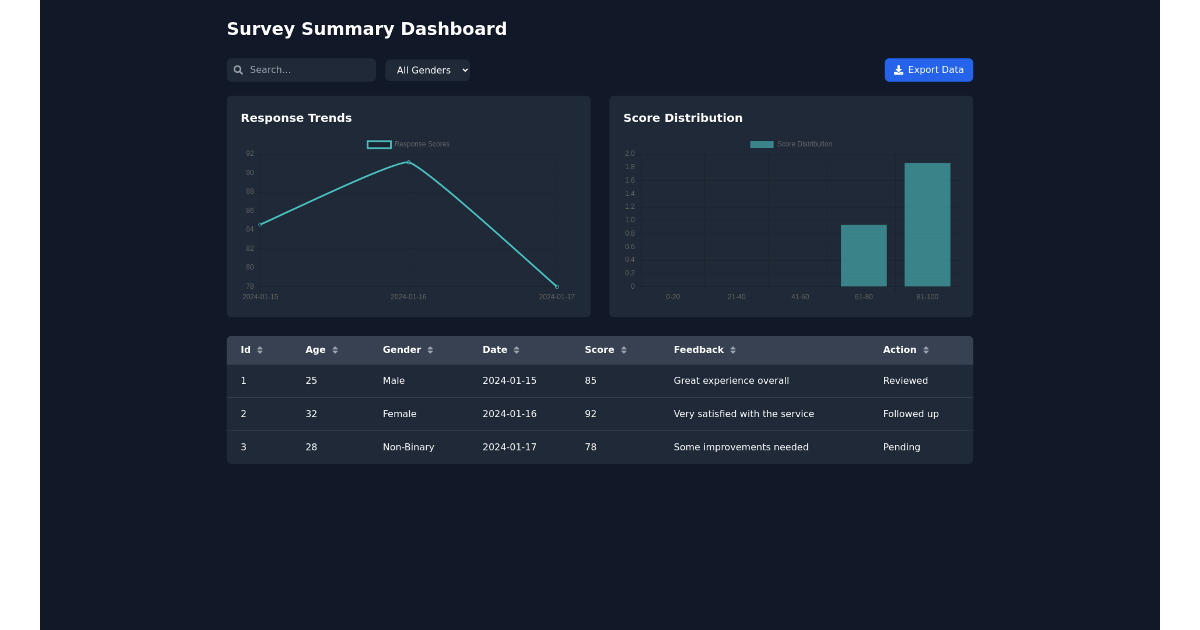Click the Export Data button
Viewport: 1200px width, 630px height.
tap(929, 70)
